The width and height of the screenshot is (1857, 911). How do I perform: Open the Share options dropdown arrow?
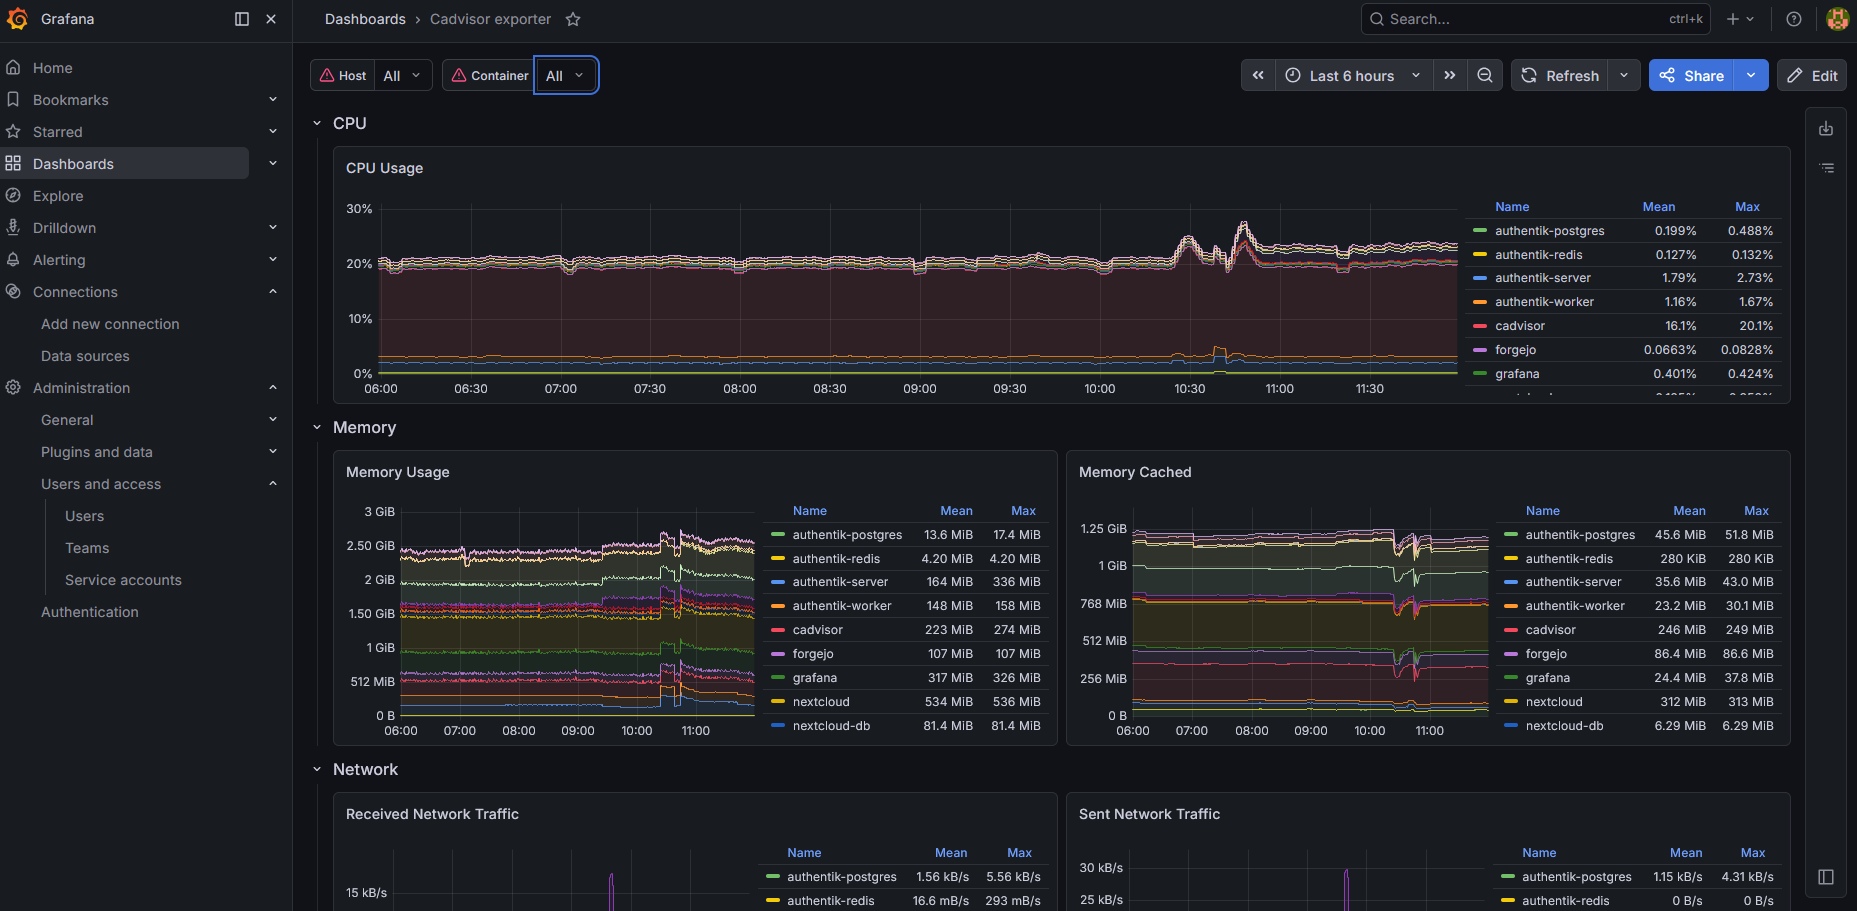1751,75
